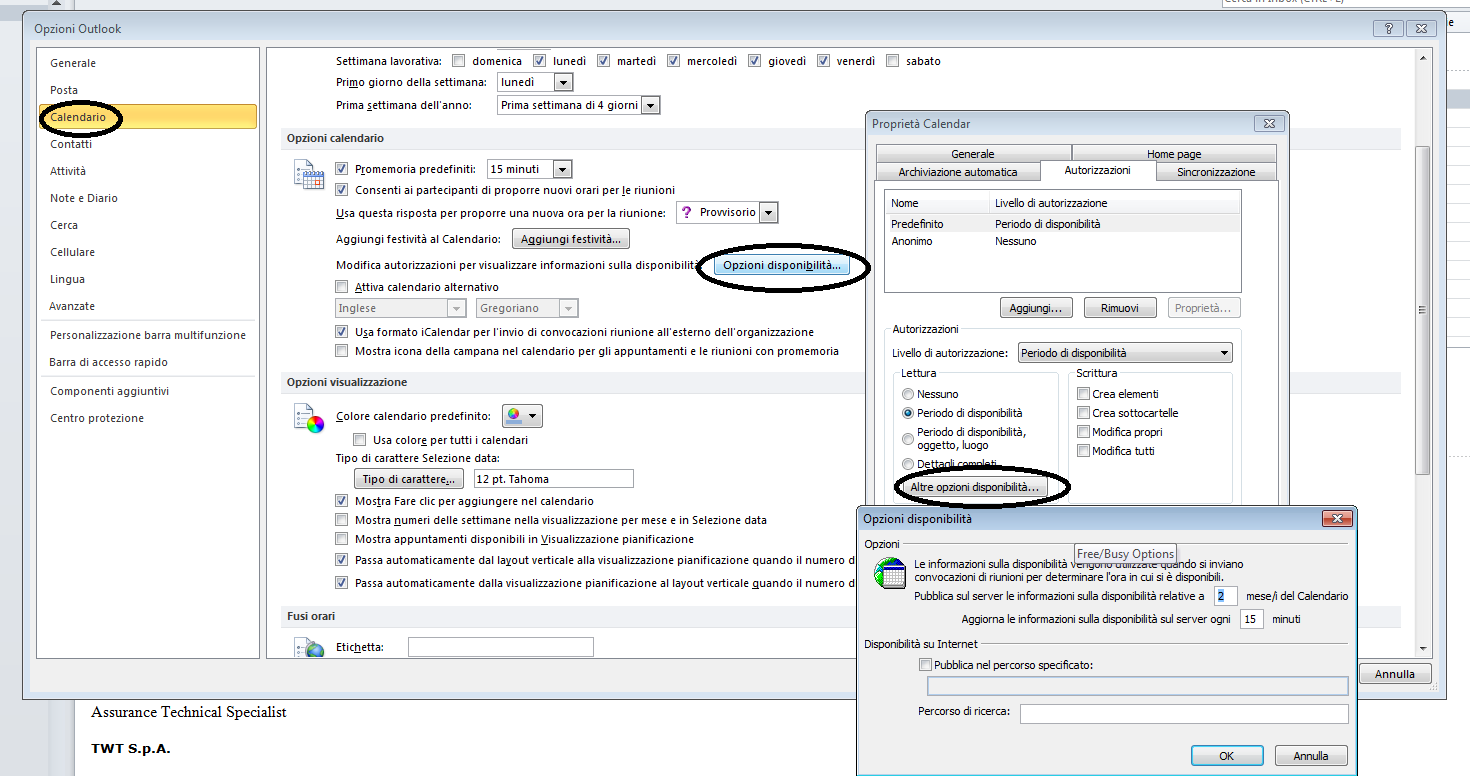Select Periodo di disponibilità radio button
1470x776 pixels.
pos(908,413)
